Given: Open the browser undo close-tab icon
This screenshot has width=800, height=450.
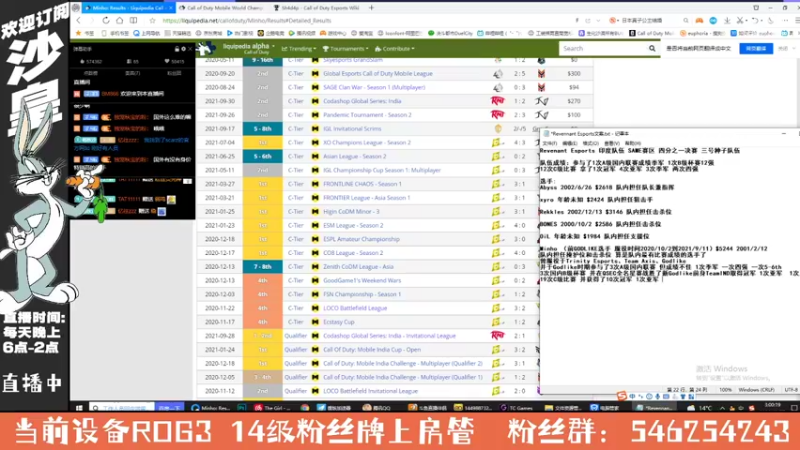Looking at the screenshot, I should pyautogui.click(x=755, y=20).
